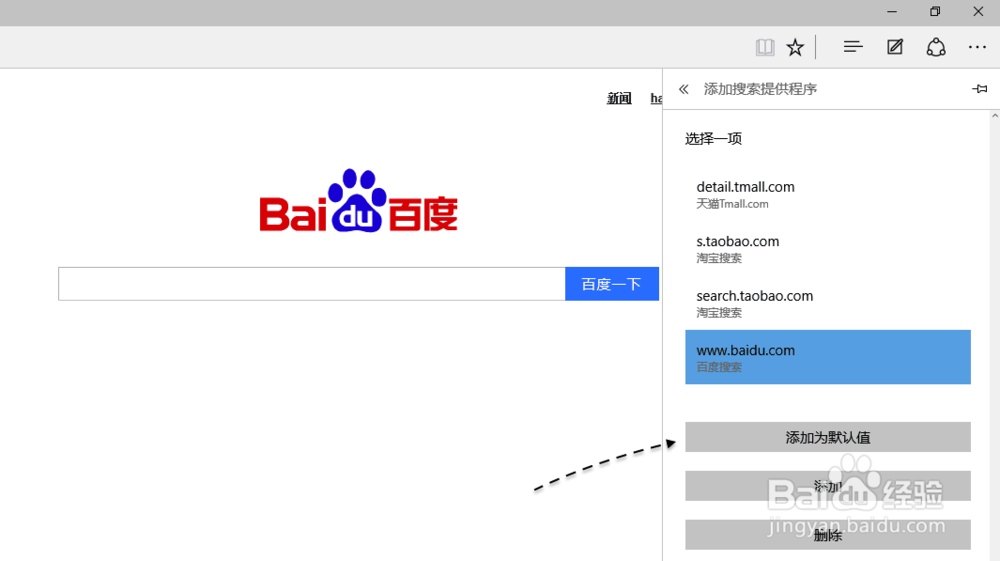Close the browser window

pyautogui.click(x=978, y=11)
